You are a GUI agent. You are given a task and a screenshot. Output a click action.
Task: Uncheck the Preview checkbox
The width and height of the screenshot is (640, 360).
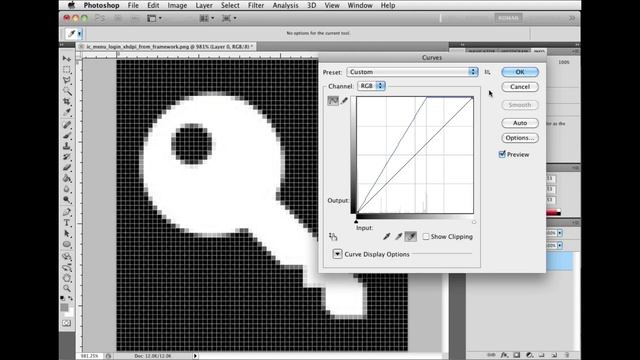click(x=502, y=154)
